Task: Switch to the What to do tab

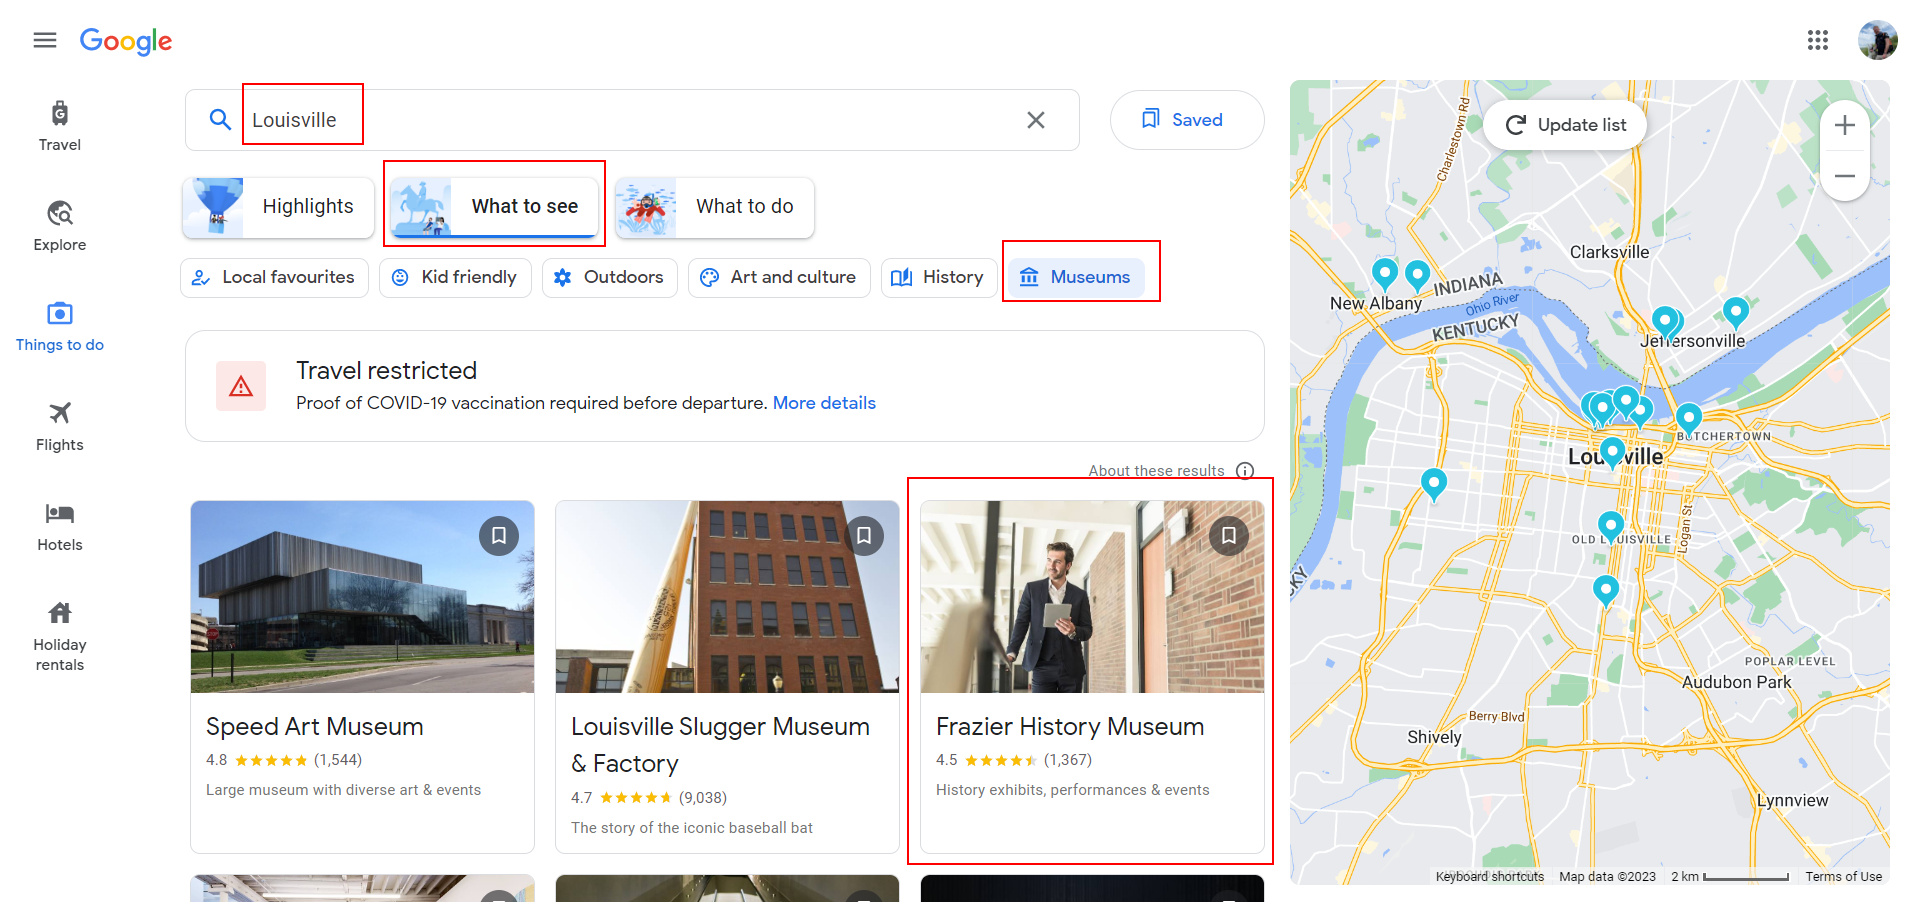Action: (x=715, y=207)
